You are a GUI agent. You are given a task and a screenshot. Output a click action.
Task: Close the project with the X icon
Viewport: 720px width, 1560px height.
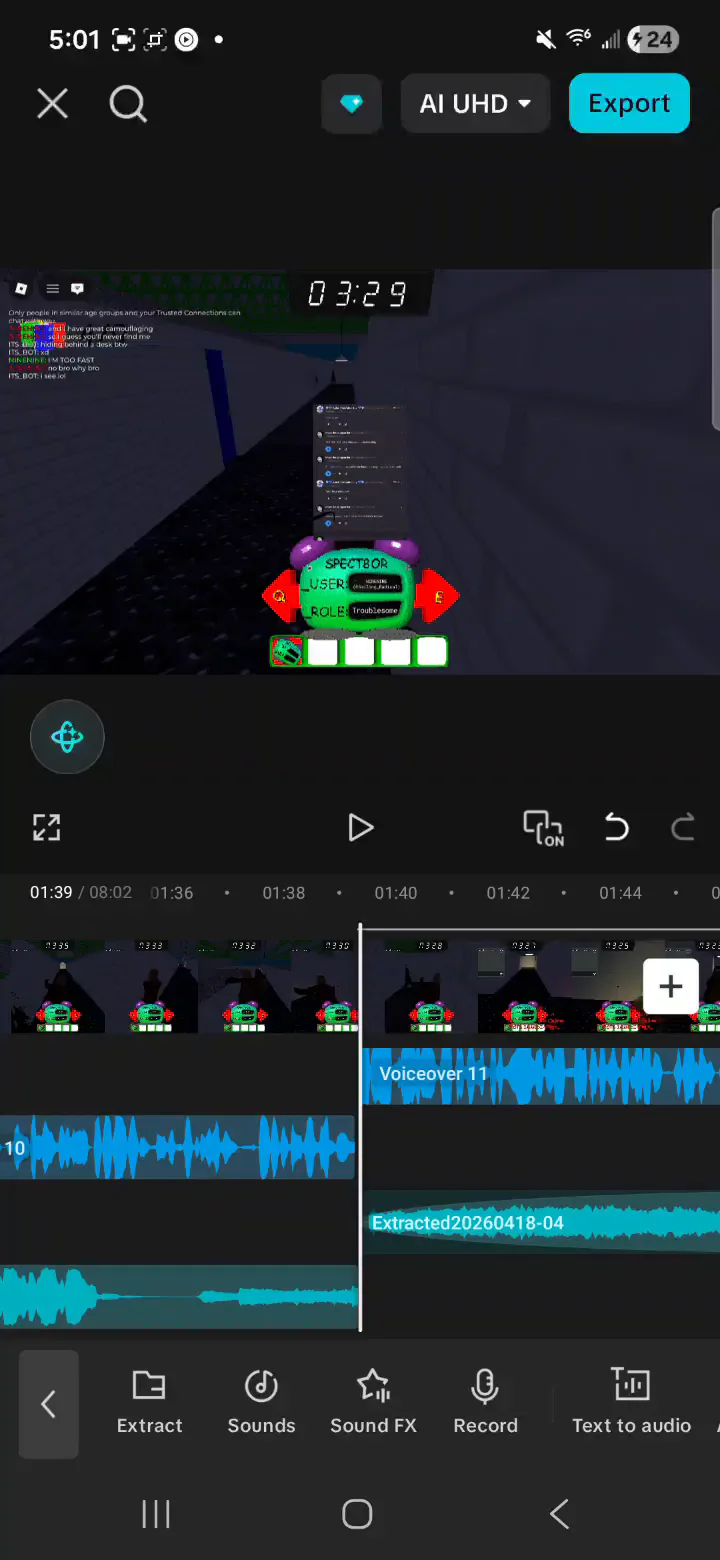(x=52, y=104)
